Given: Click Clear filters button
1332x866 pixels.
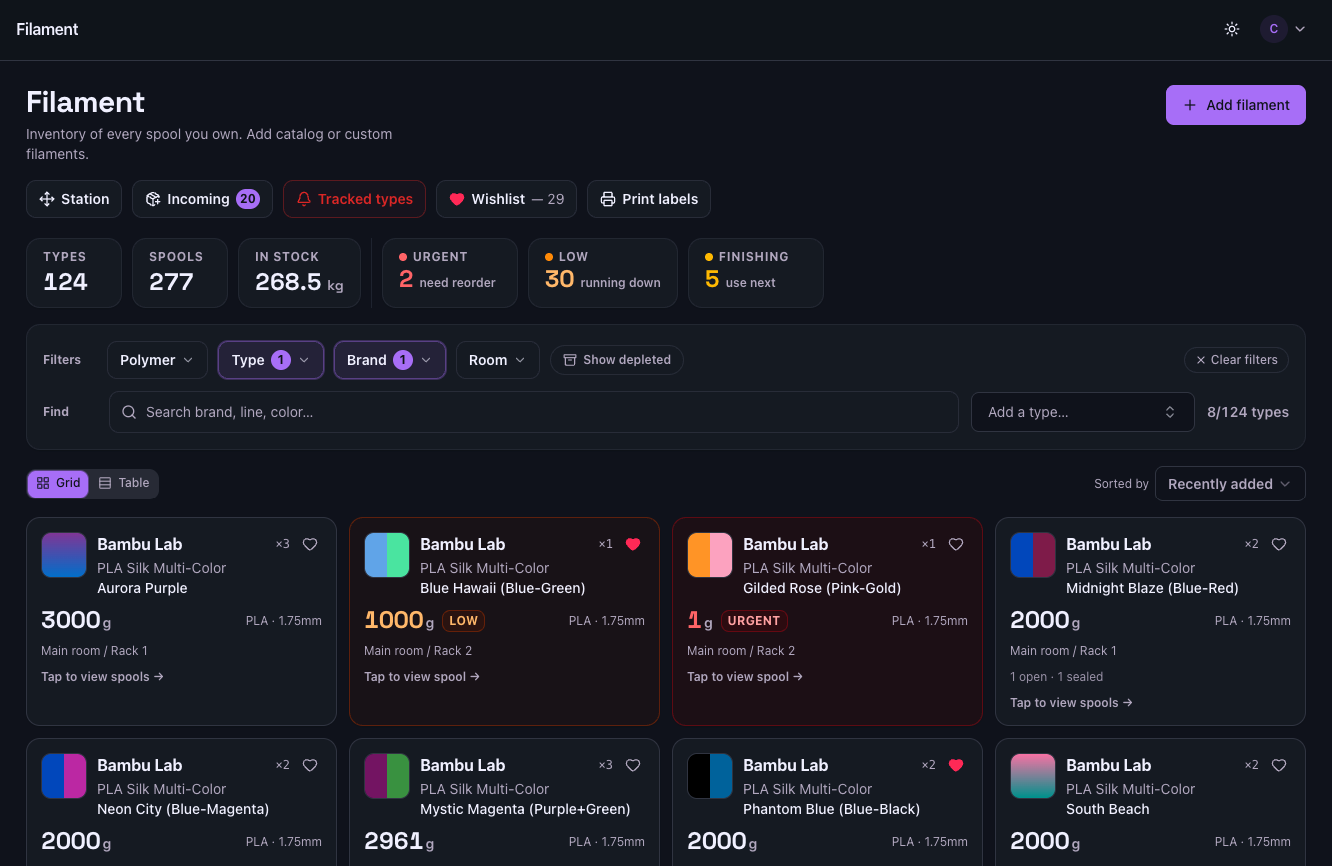Looking at the screenshot, I should tap(1236, 360).
